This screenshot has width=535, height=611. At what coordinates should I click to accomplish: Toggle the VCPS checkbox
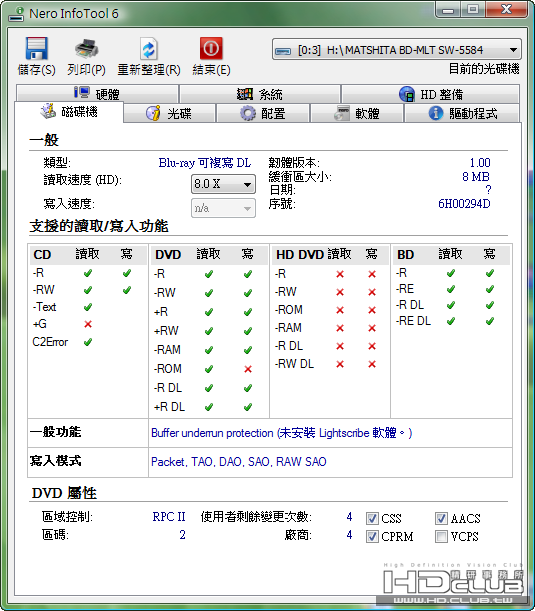pyautogui.click(x=441, y=537)
